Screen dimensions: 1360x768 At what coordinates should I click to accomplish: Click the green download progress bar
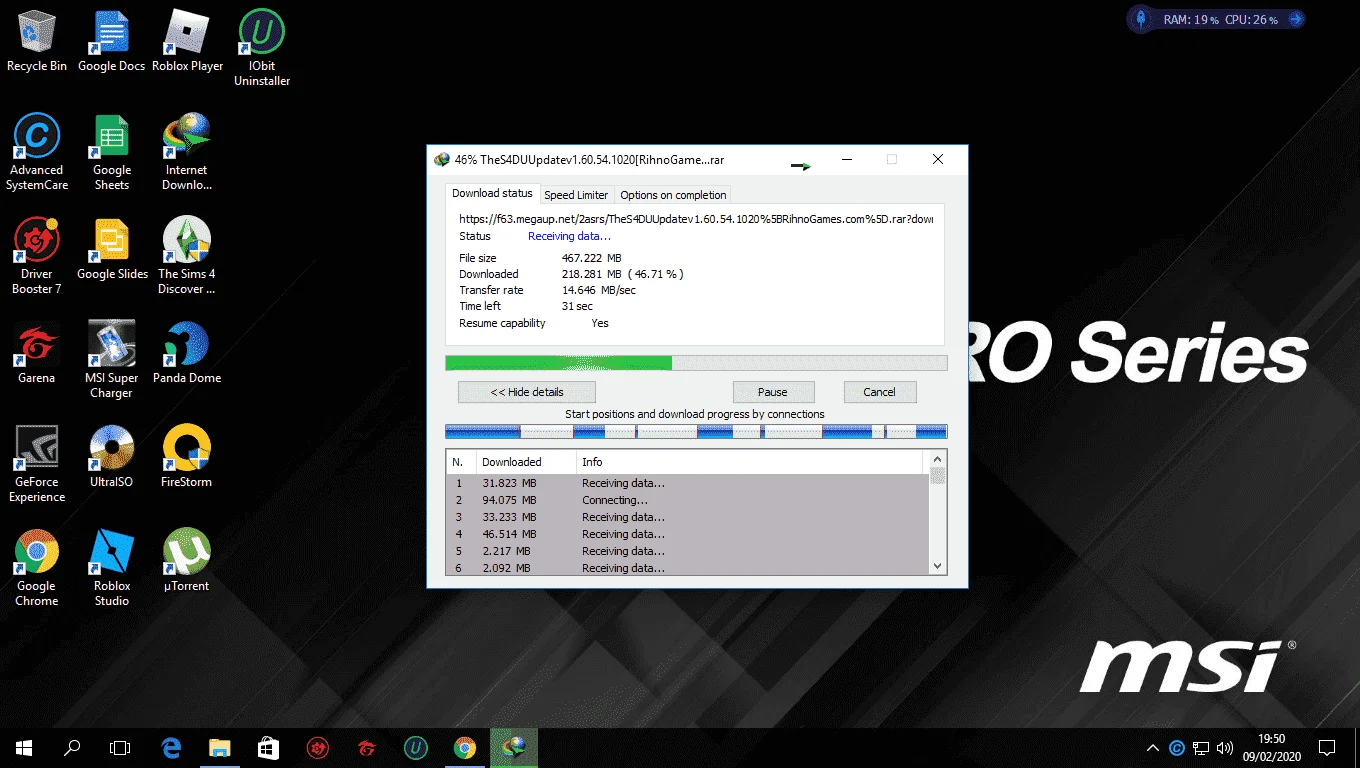point(696,363)
